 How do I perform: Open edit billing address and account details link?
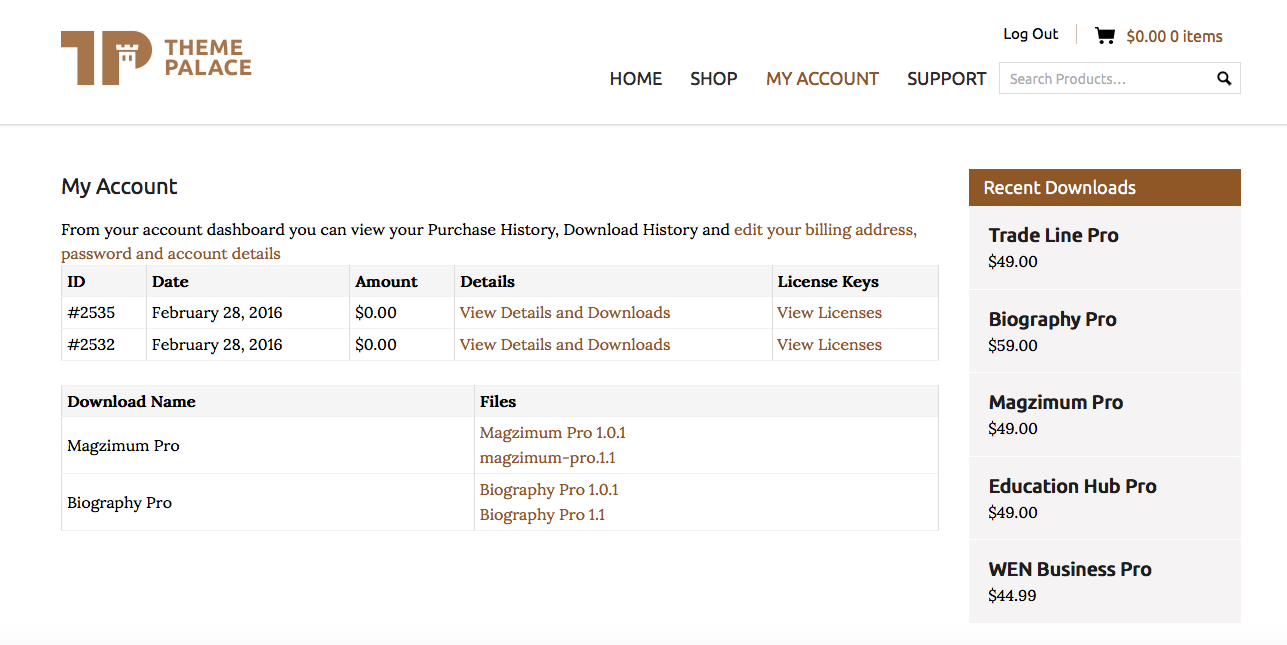point(489,242)
